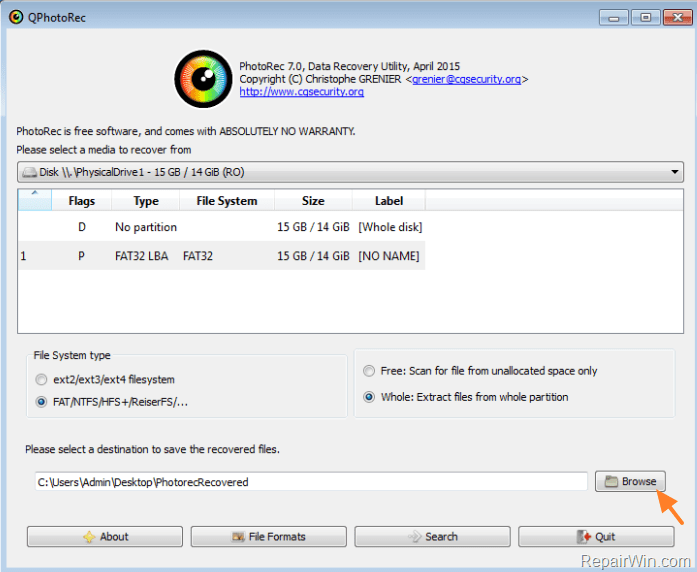Sort partitions by Type column
697x572 pixels.
point(146,201)
